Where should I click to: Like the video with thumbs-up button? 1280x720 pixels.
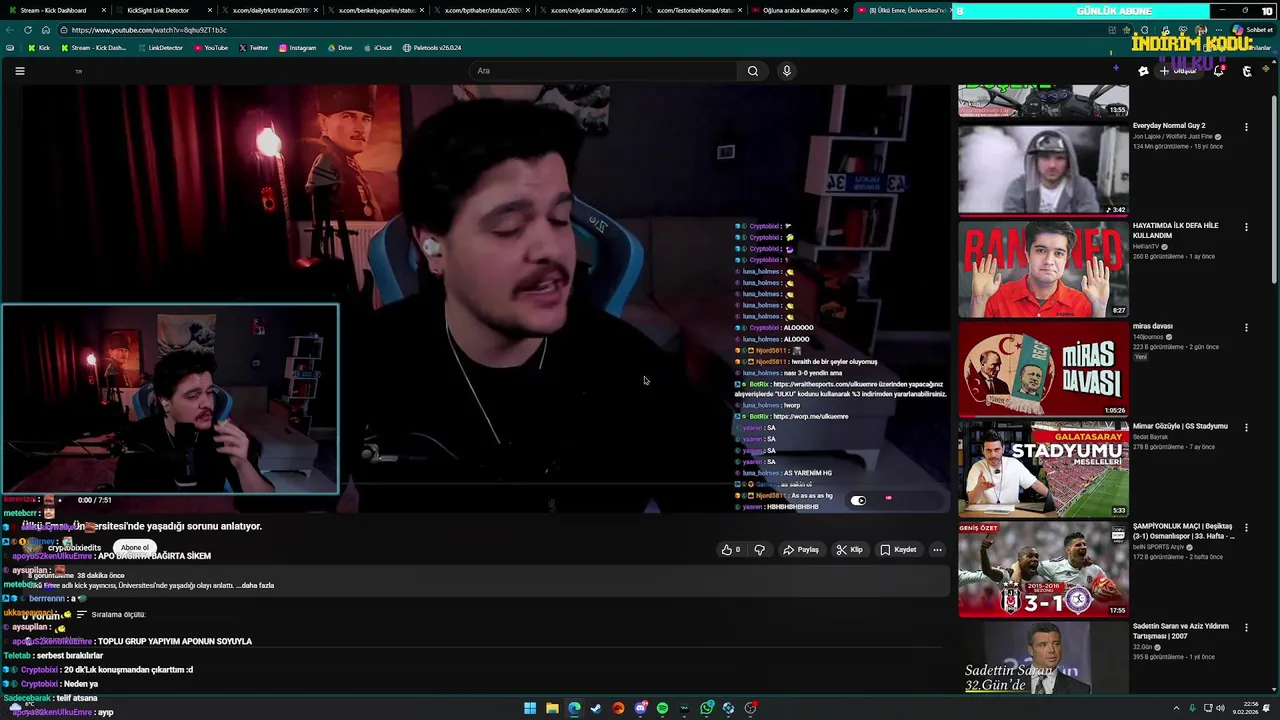pos(731,549)
